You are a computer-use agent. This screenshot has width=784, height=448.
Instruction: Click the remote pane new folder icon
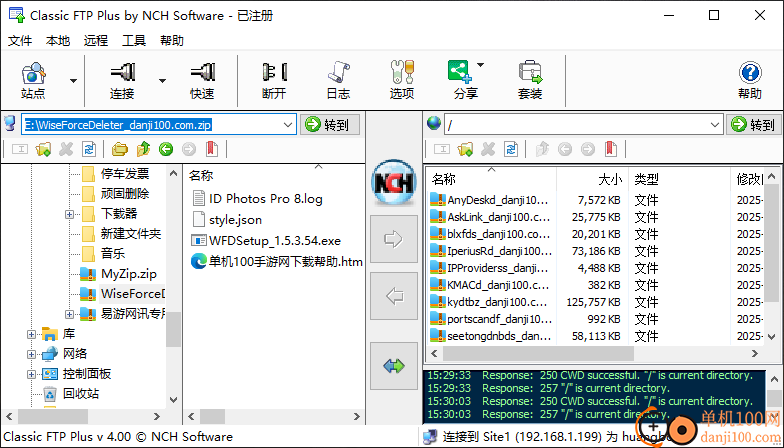pos(465,149)
